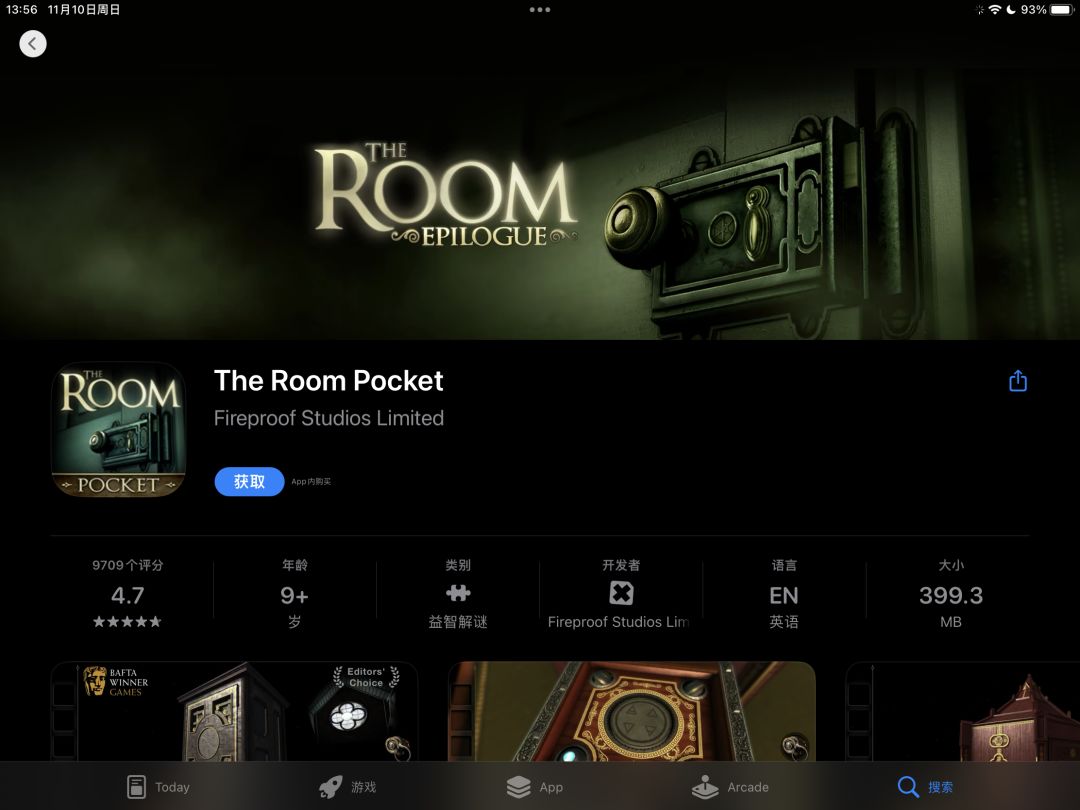This screenshot has height=810, width=1080.
Task: Tap the developer badge icon
Action: [621, 593]
